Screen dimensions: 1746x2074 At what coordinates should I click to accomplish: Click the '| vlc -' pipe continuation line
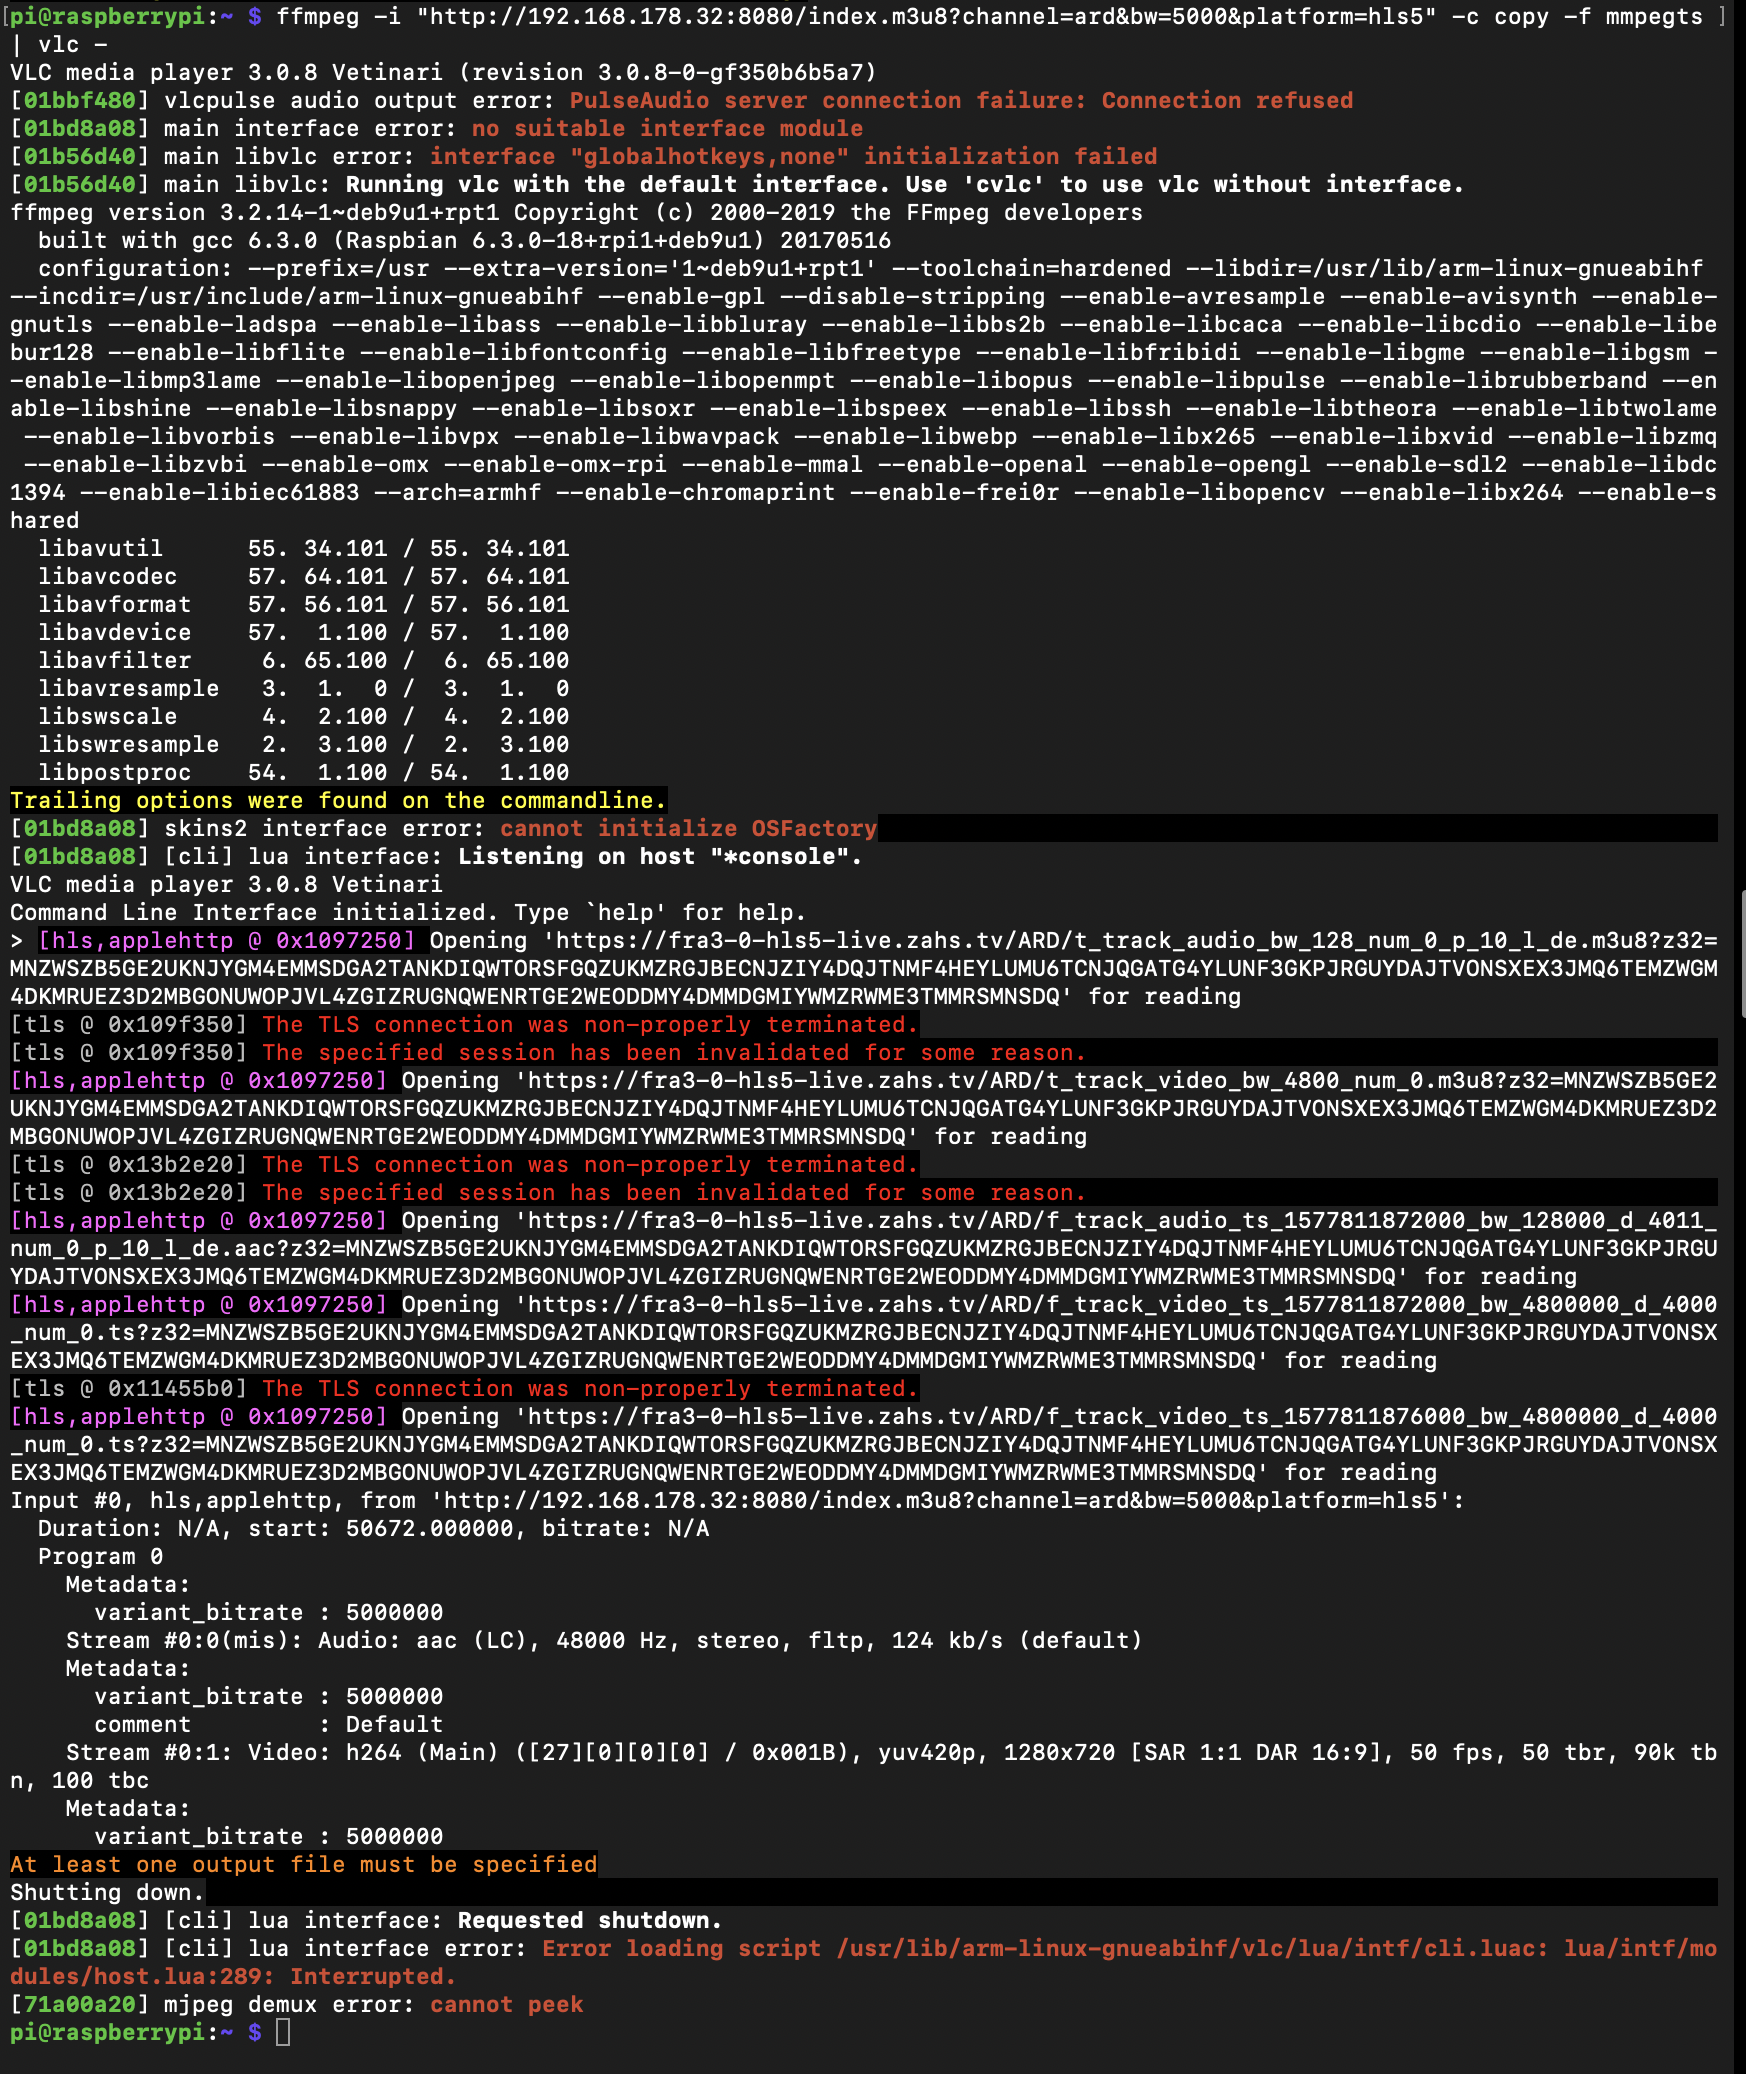[59, 44]
